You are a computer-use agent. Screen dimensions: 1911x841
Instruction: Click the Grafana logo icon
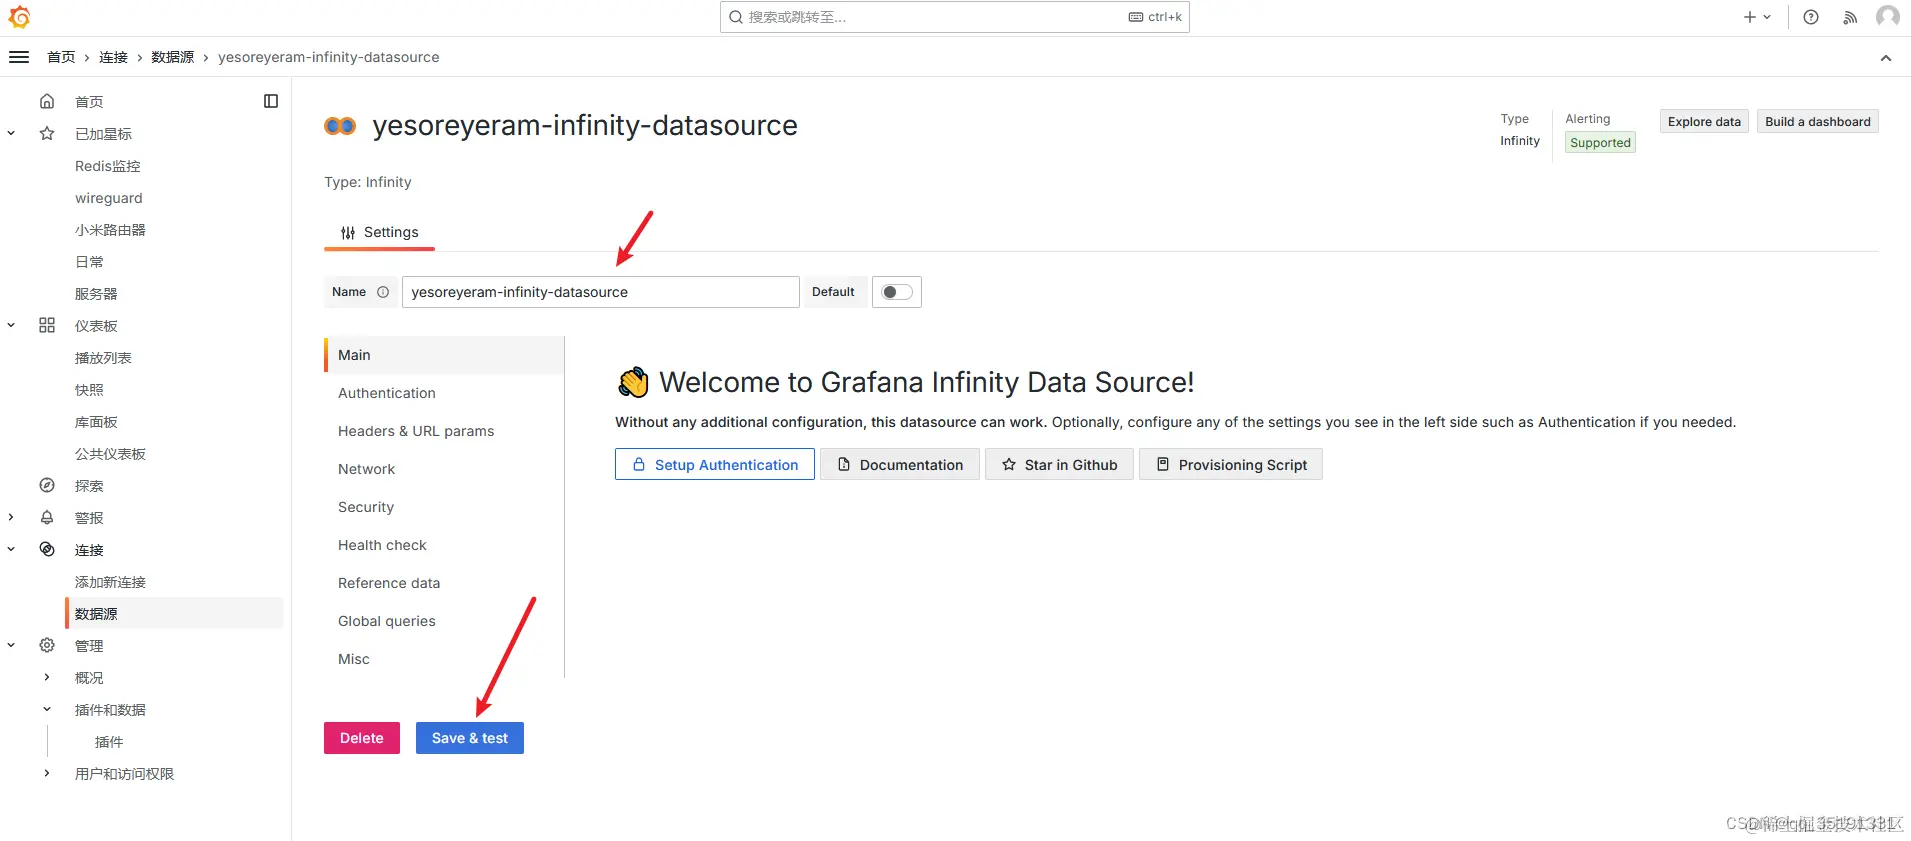[x=19, y=17]
